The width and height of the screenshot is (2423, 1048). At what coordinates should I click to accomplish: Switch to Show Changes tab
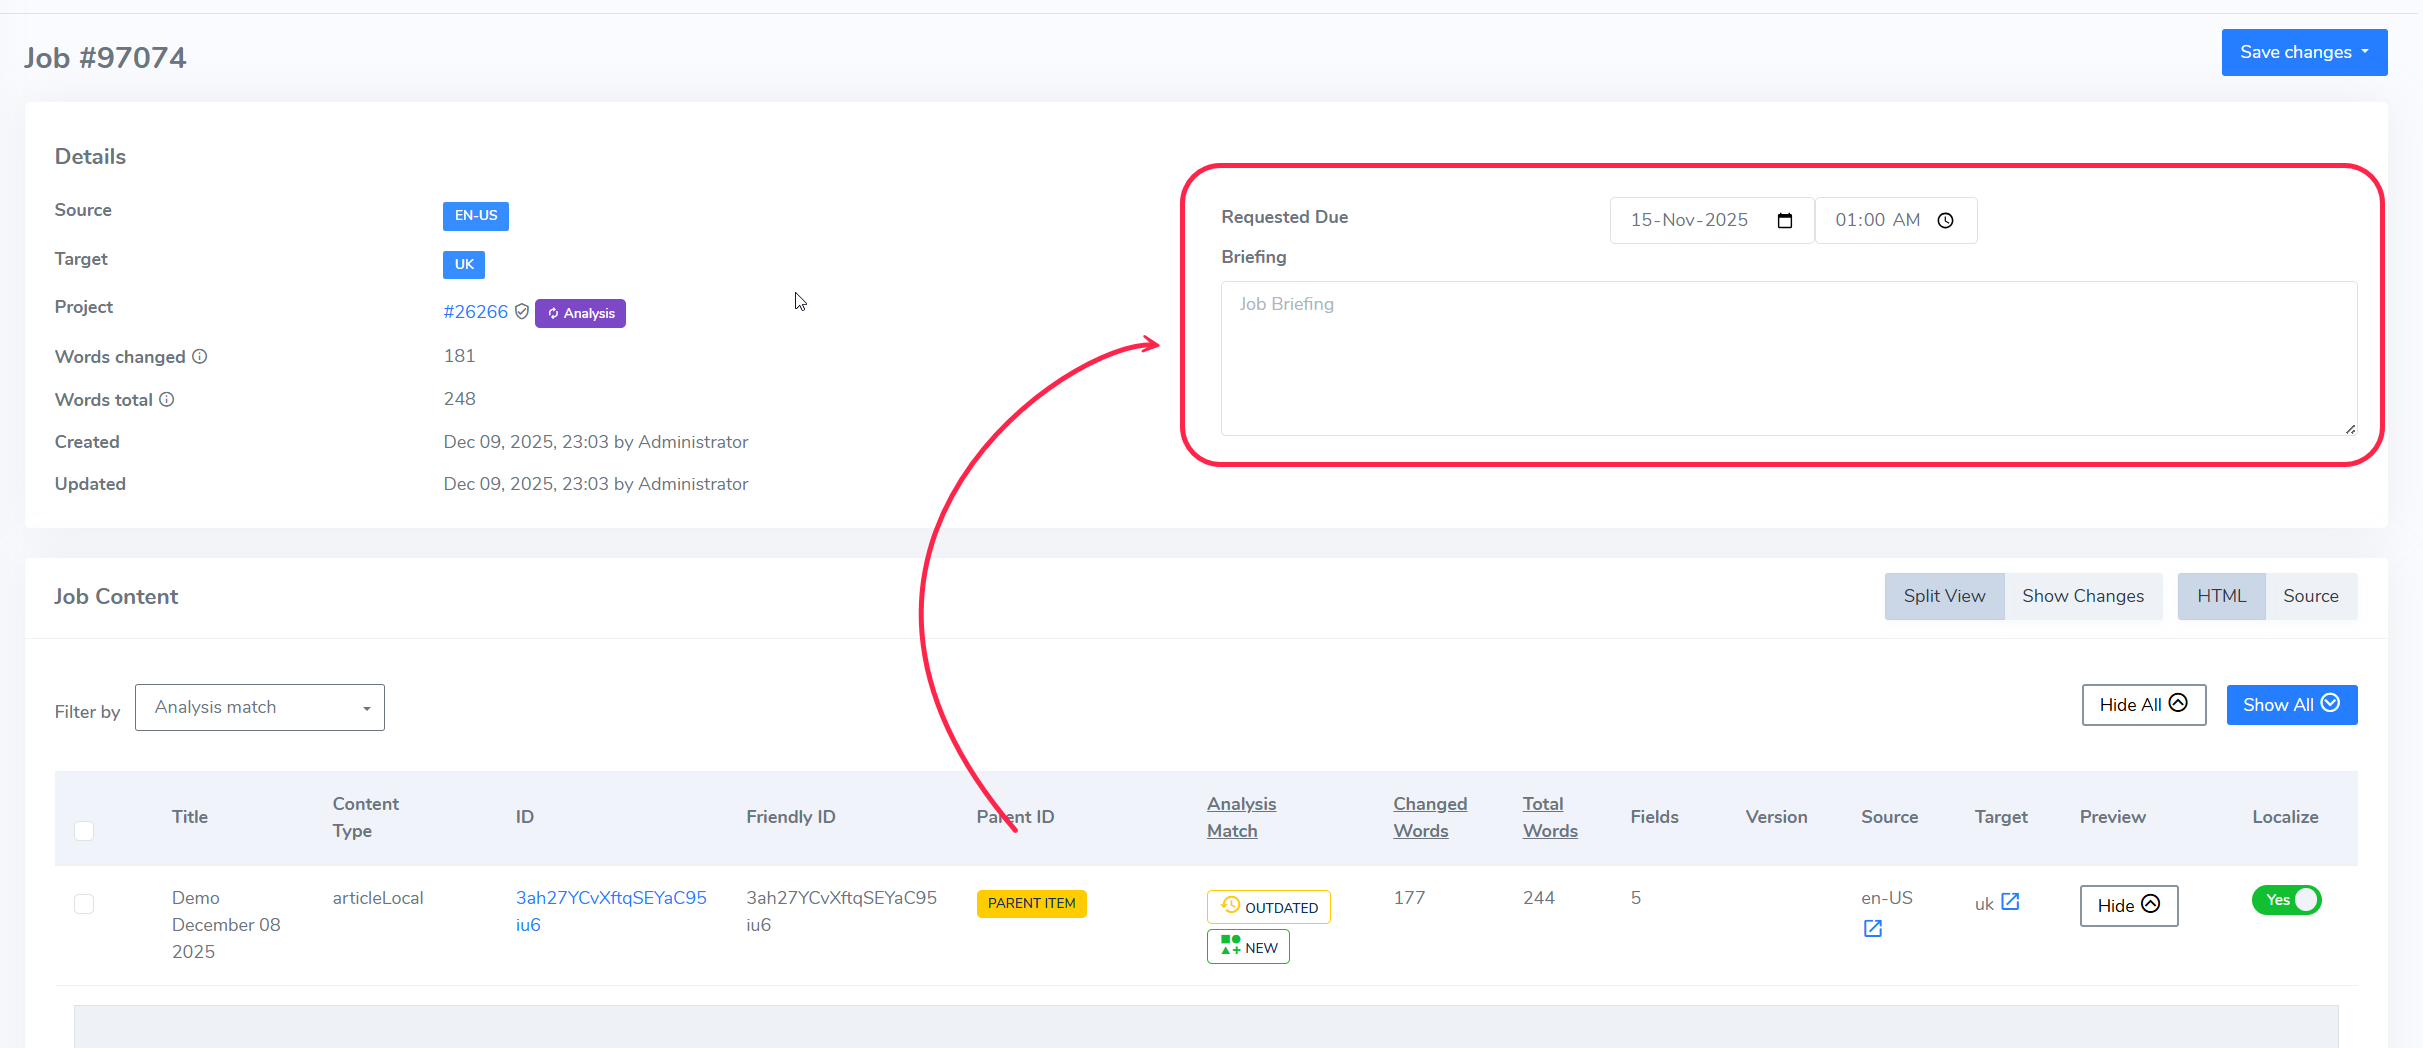[x=2083, y=596]
